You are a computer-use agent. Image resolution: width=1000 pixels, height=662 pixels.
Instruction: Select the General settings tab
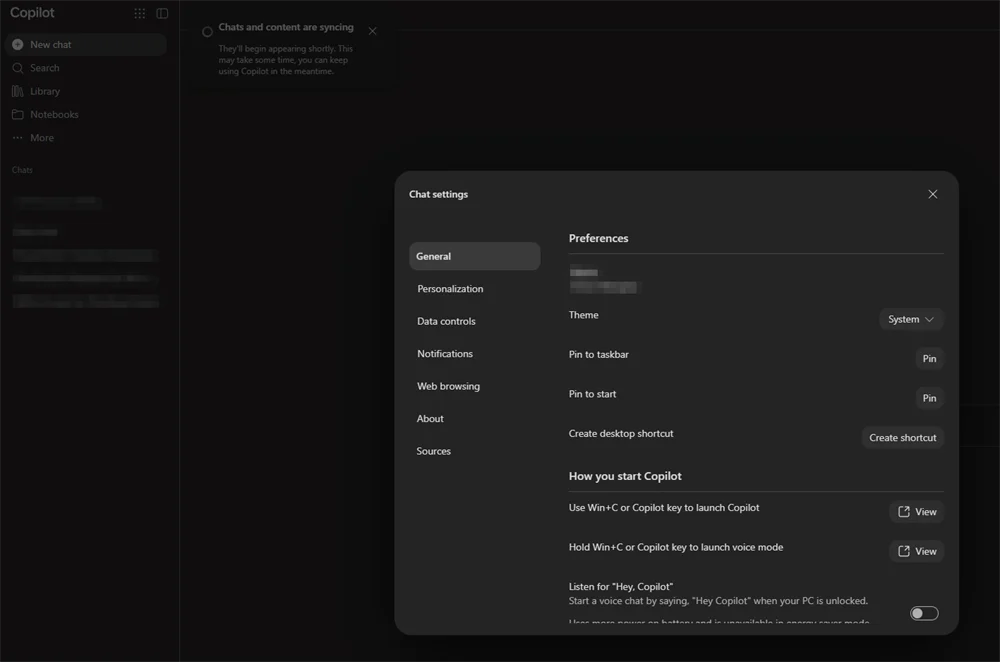474,256
